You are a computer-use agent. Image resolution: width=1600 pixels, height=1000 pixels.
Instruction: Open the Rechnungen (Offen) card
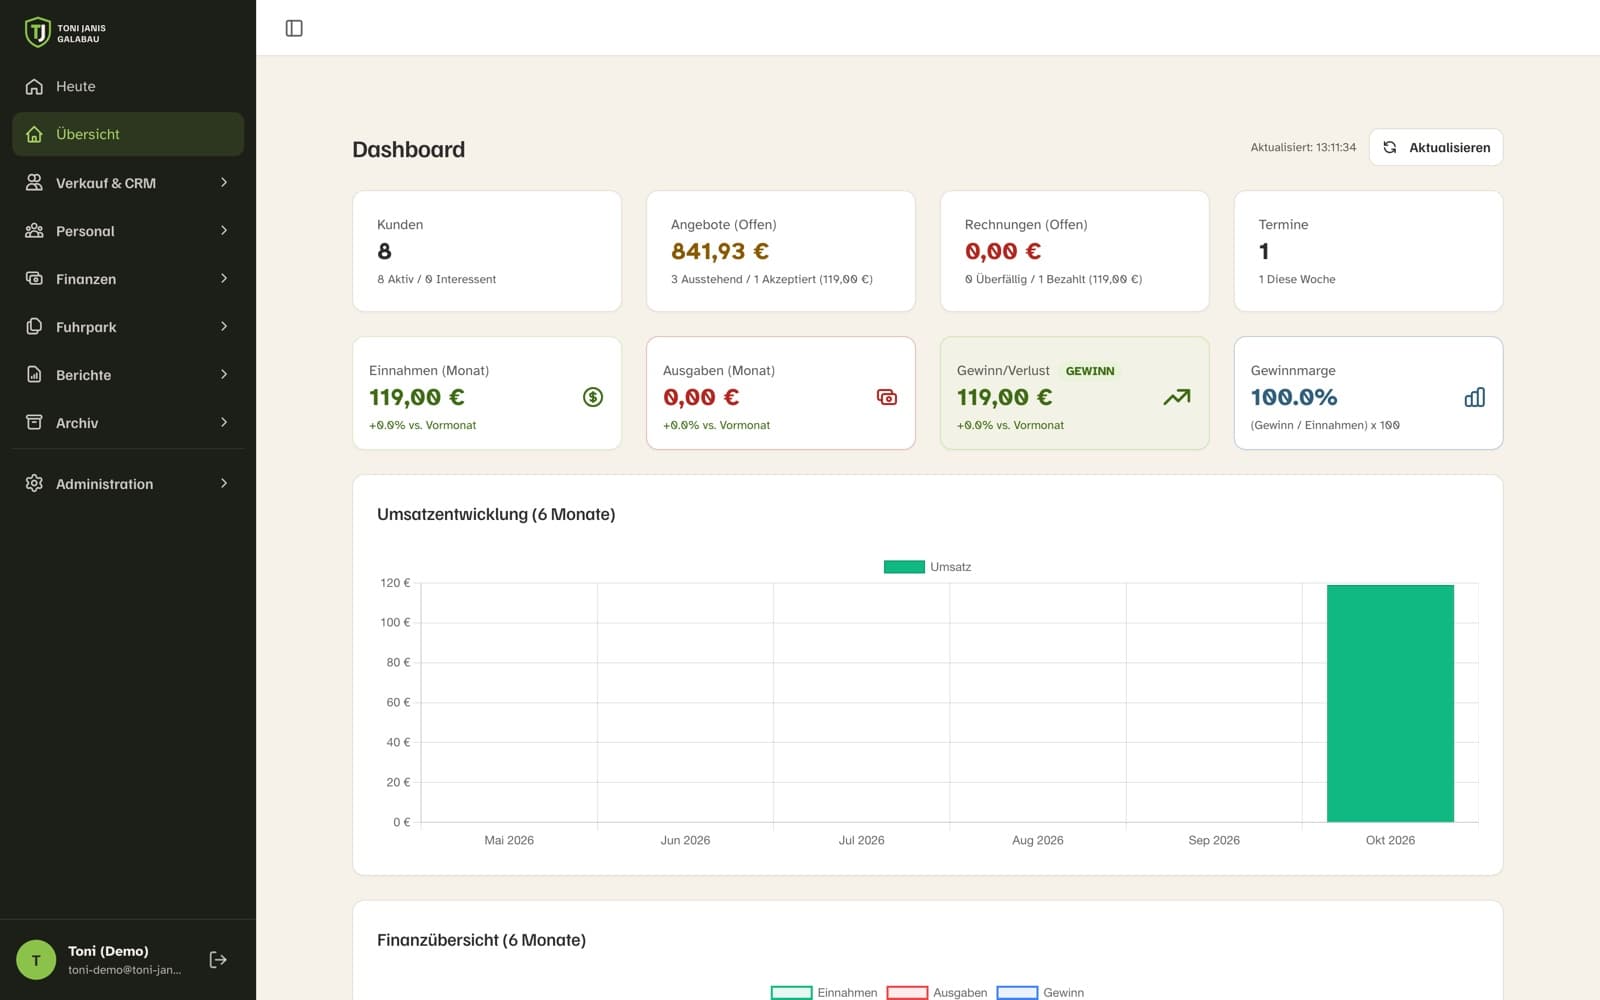[x=1075, y=251]
